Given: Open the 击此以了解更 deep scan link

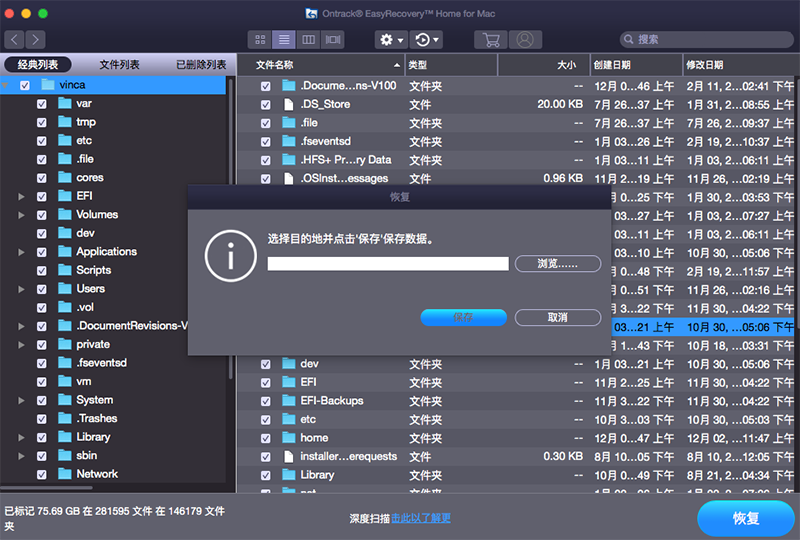Looking at the screenshot, I should pyautogui.click(x=421, y=518).
